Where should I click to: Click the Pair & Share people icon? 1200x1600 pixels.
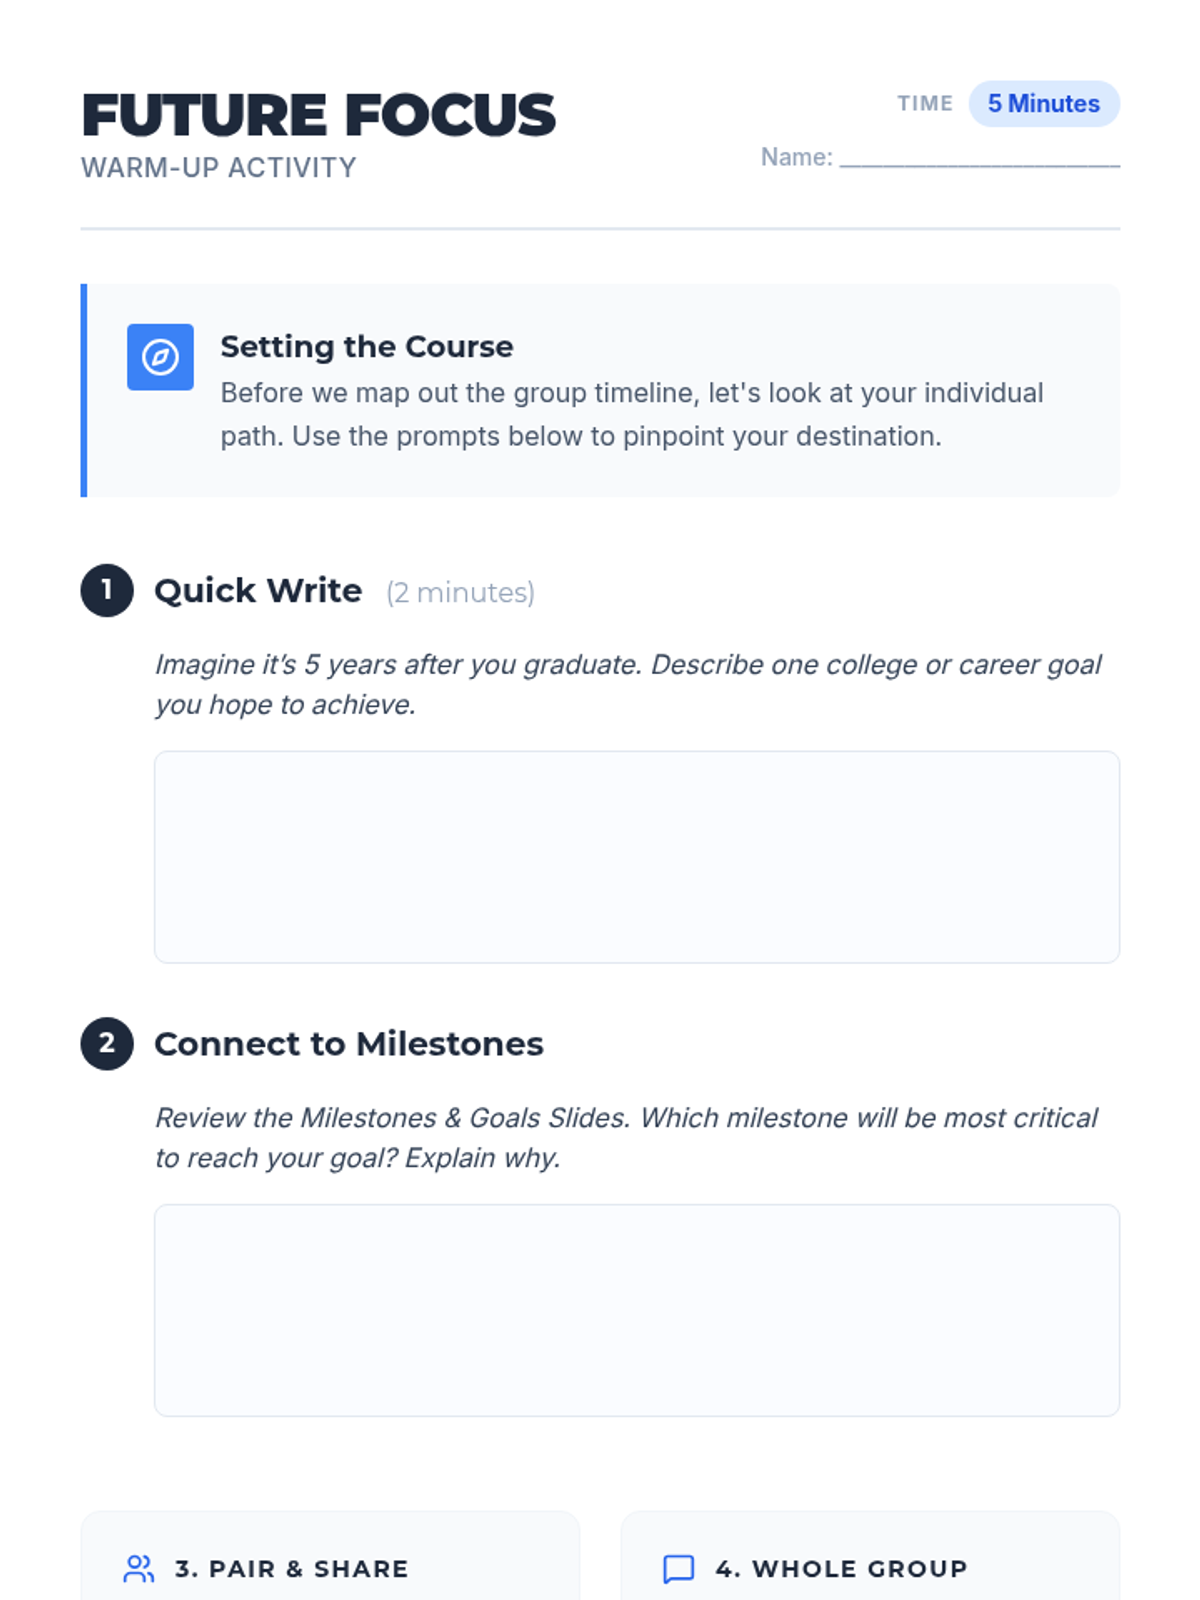coord(139,1569)
